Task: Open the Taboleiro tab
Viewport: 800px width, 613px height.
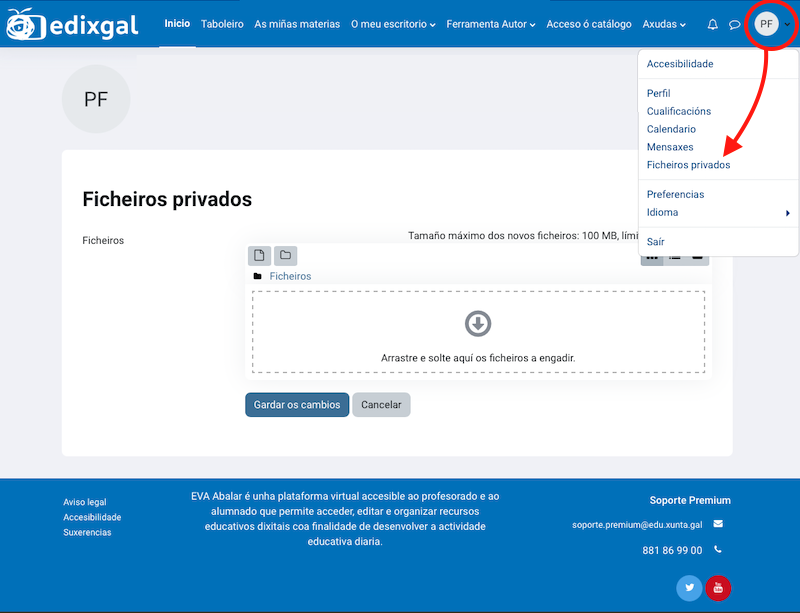Action: coord(222,24)
